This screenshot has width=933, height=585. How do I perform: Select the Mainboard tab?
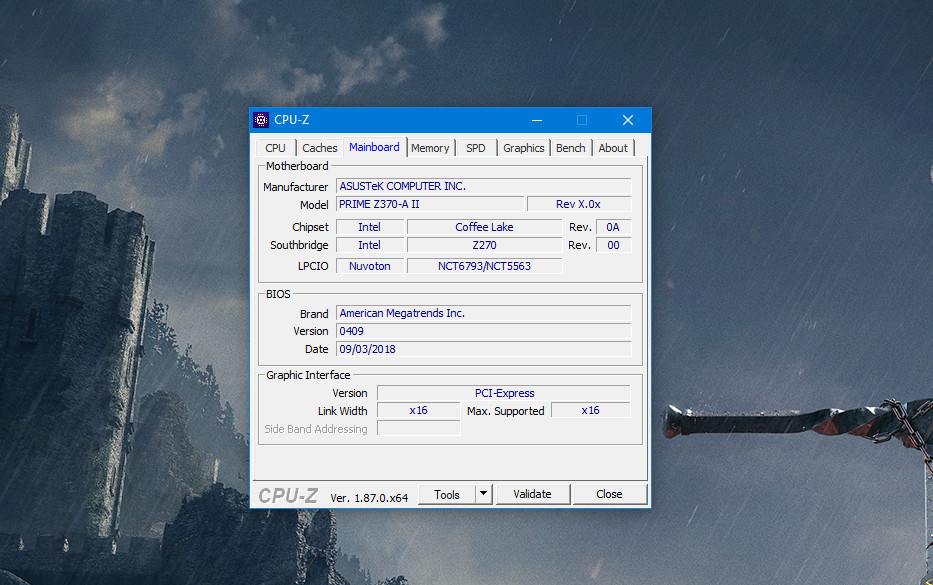click(374, 147)
